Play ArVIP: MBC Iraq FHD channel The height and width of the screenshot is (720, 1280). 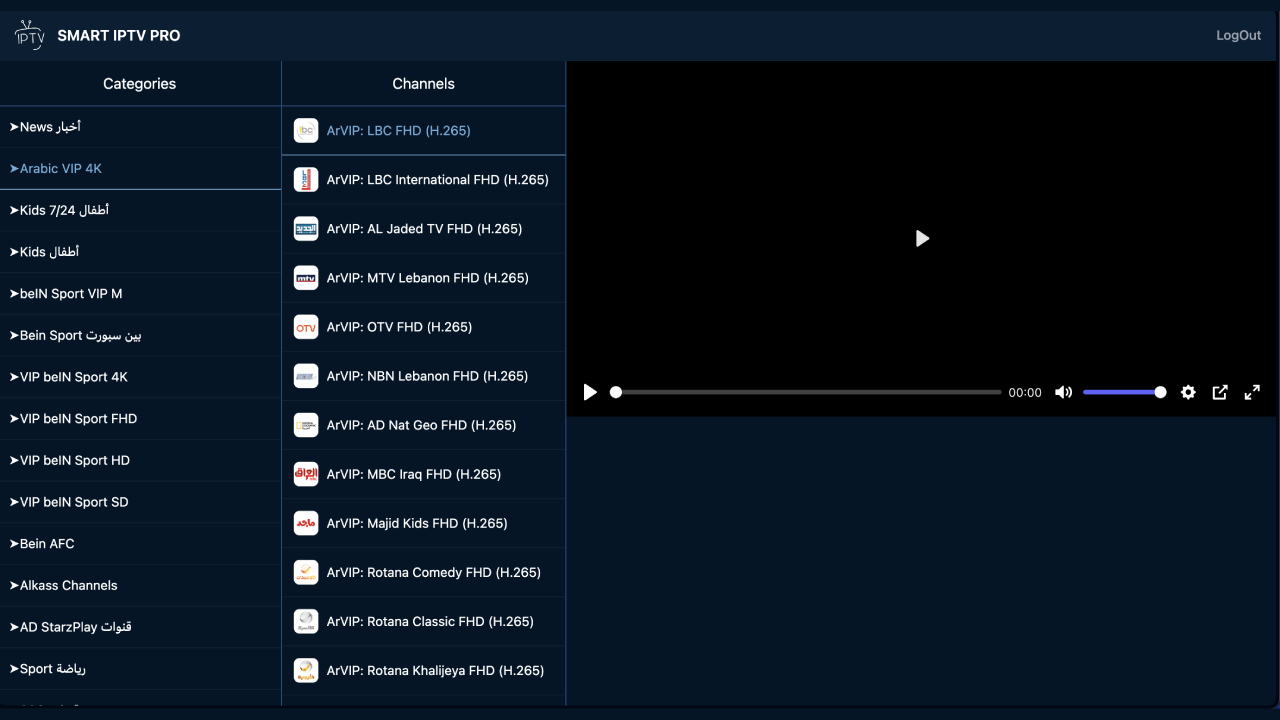pyautogui.click(x=424, y=474)
